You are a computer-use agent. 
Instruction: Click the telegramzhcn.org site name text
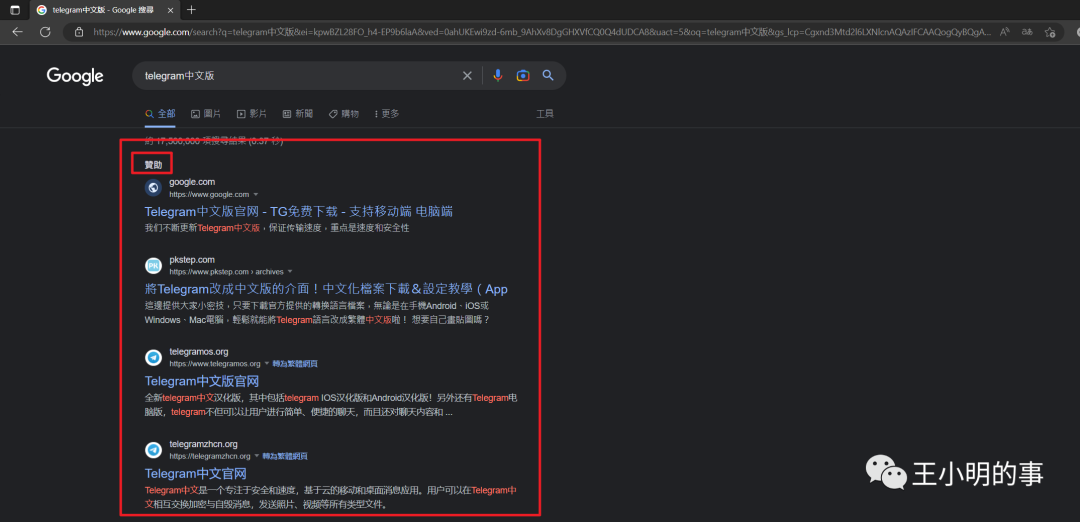click(x=203, y=444)
